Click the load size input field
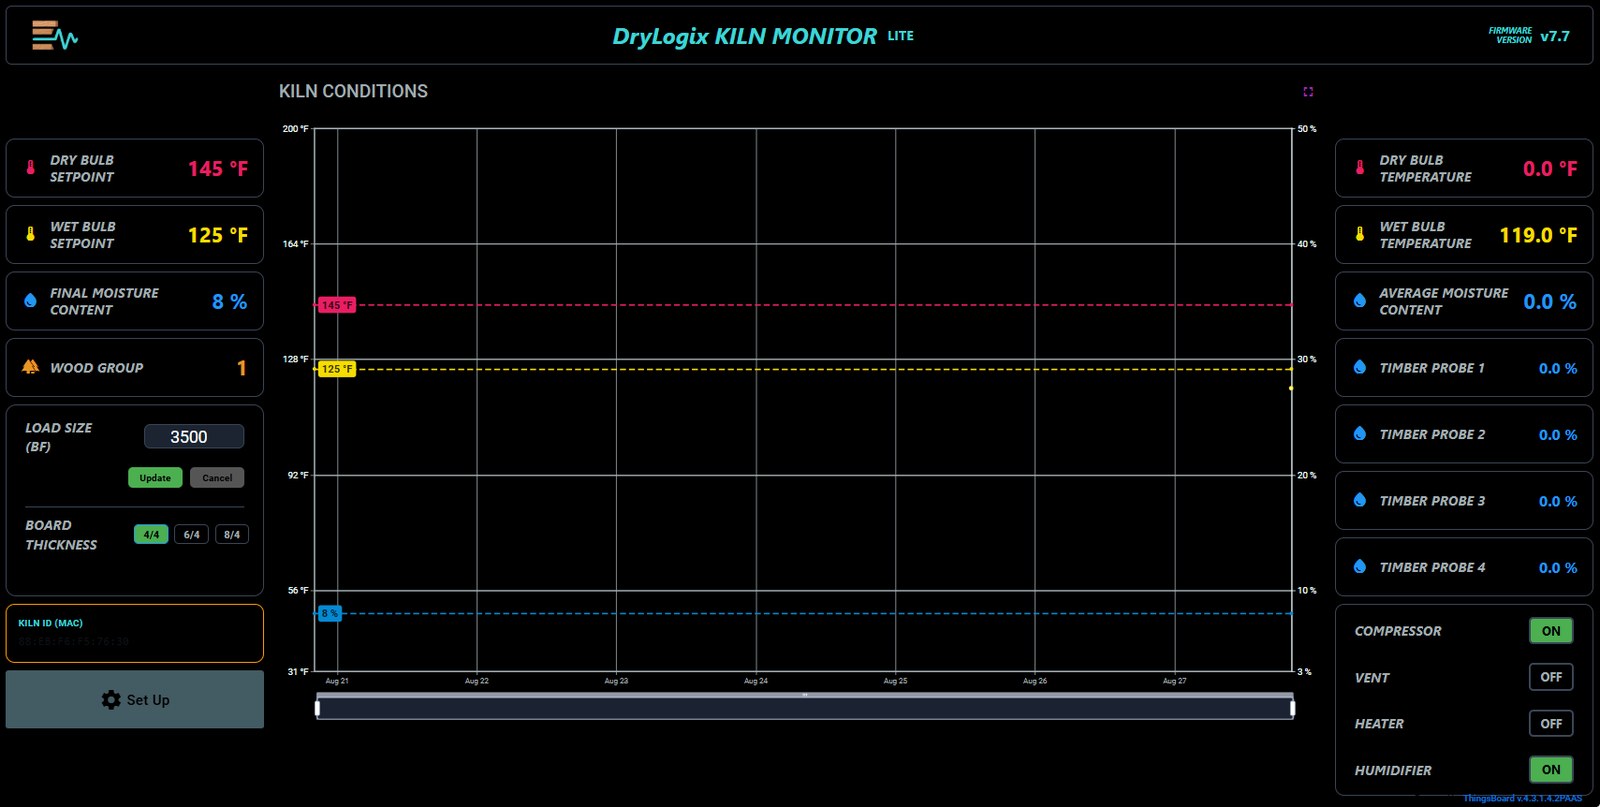Screen dimensions: 1600x807 194,436
